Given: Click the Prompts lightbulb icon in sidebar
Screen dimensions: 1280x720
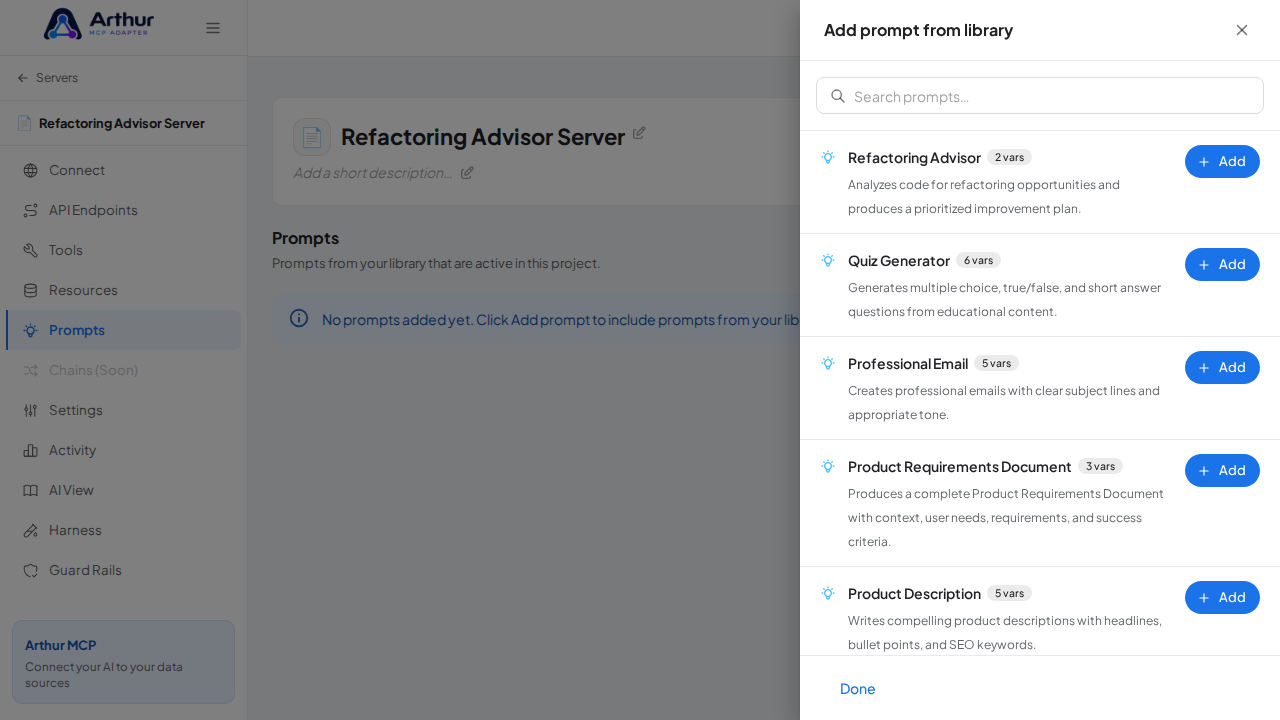Looking at the screenshot, I should 31,330.
